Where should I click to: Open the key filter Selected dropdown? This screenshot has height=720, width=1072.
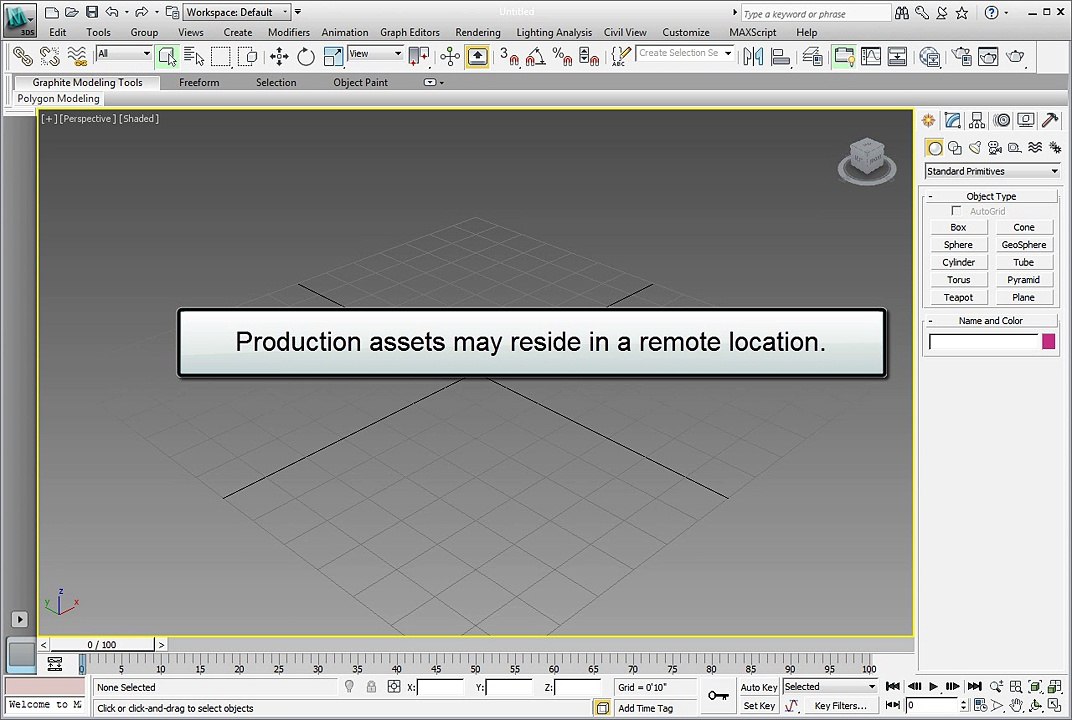point(830,686)
